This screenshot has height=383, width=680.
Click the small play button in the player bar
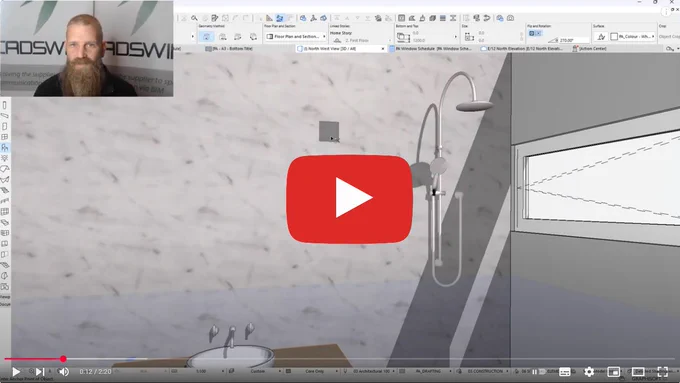point(16,372)
